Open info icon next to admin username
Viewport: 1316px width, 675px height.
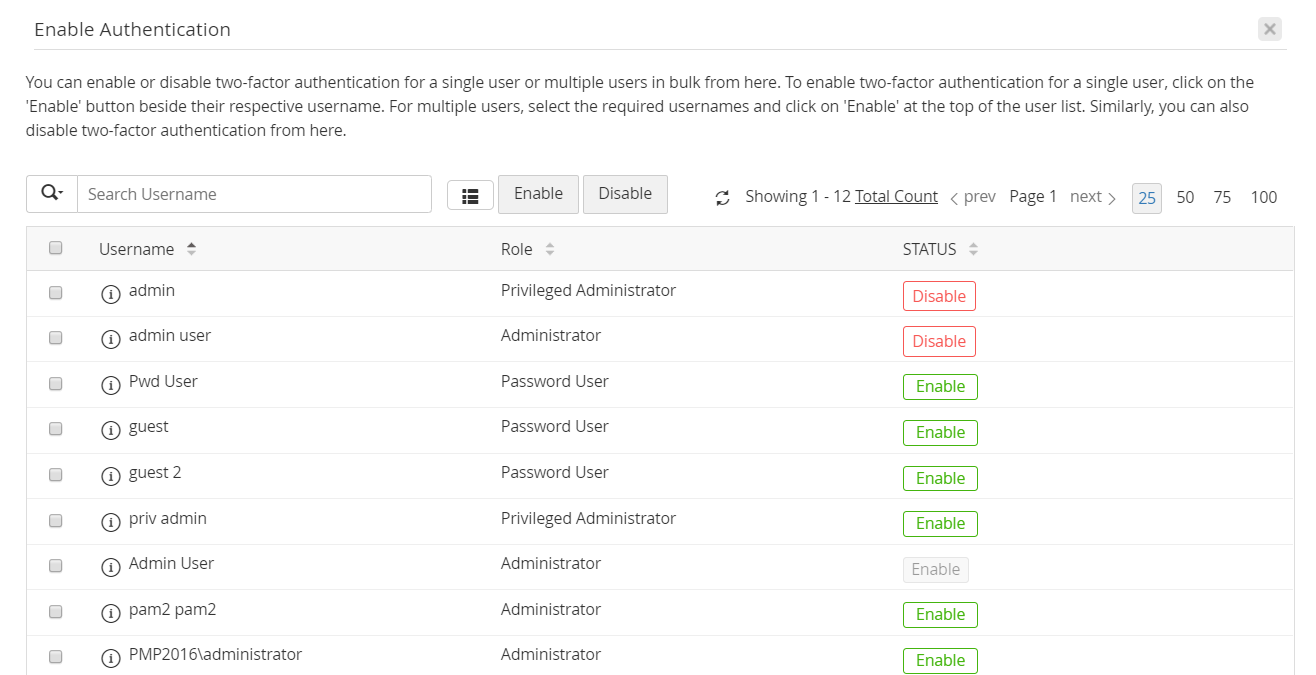click(111, 293)
